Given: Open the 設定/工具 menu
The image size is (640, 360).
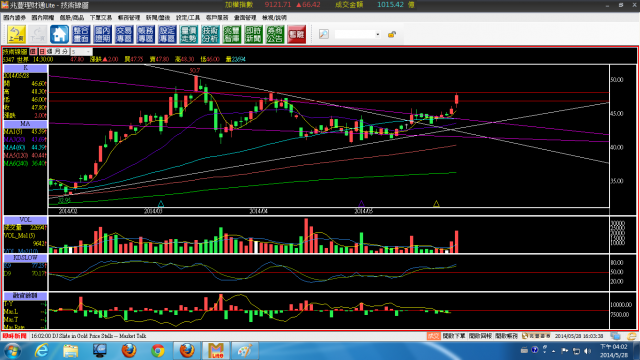Looking at the screenshot, I should click(188, 18).
